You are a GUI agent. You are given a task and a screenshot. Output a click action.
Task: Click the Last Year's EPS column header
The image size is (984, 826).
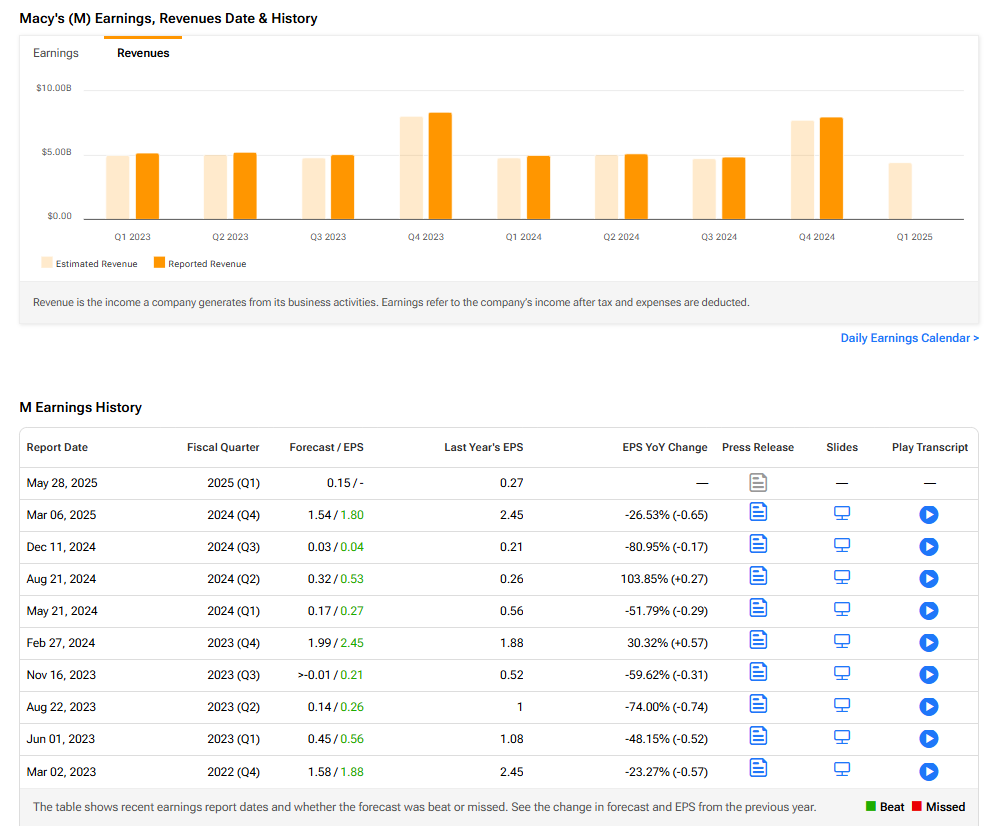tap(484, 448)
